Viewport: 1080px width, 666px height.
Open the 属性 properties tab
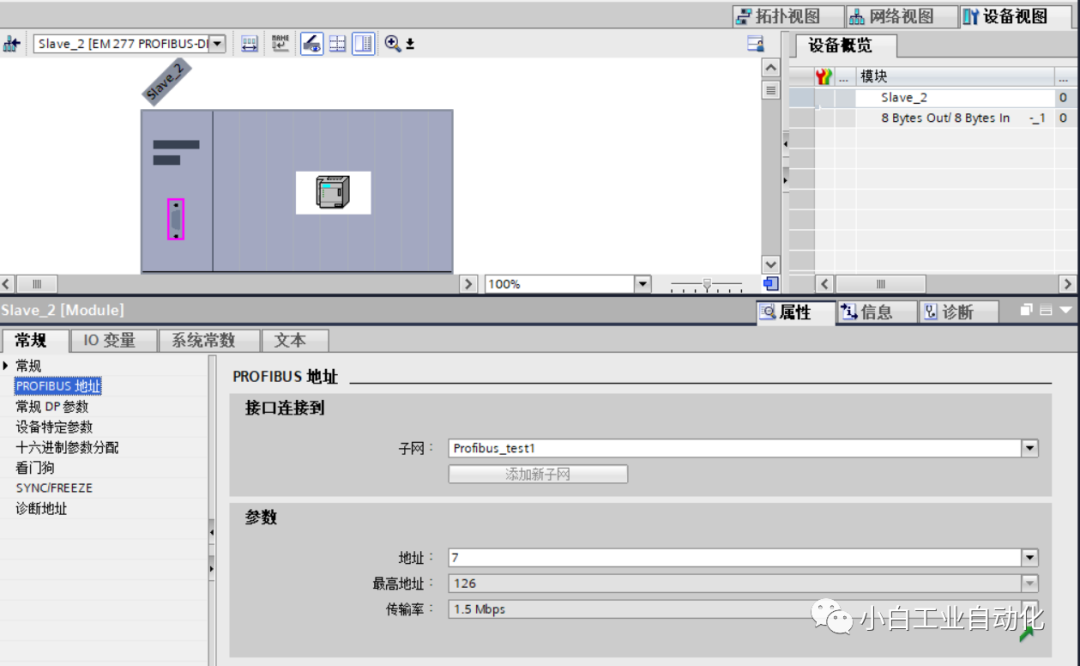pos(796,312)
